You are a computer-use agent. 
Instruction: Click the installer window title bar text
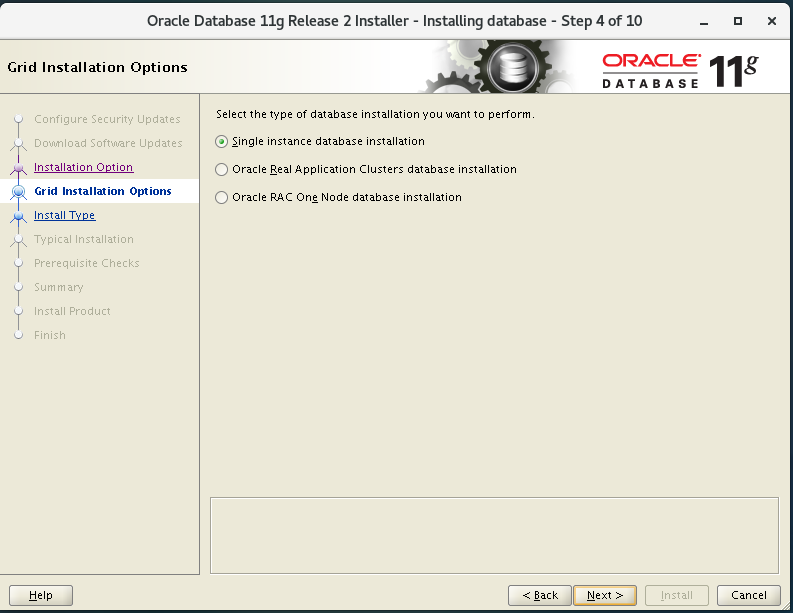click(x=394, y=21)
